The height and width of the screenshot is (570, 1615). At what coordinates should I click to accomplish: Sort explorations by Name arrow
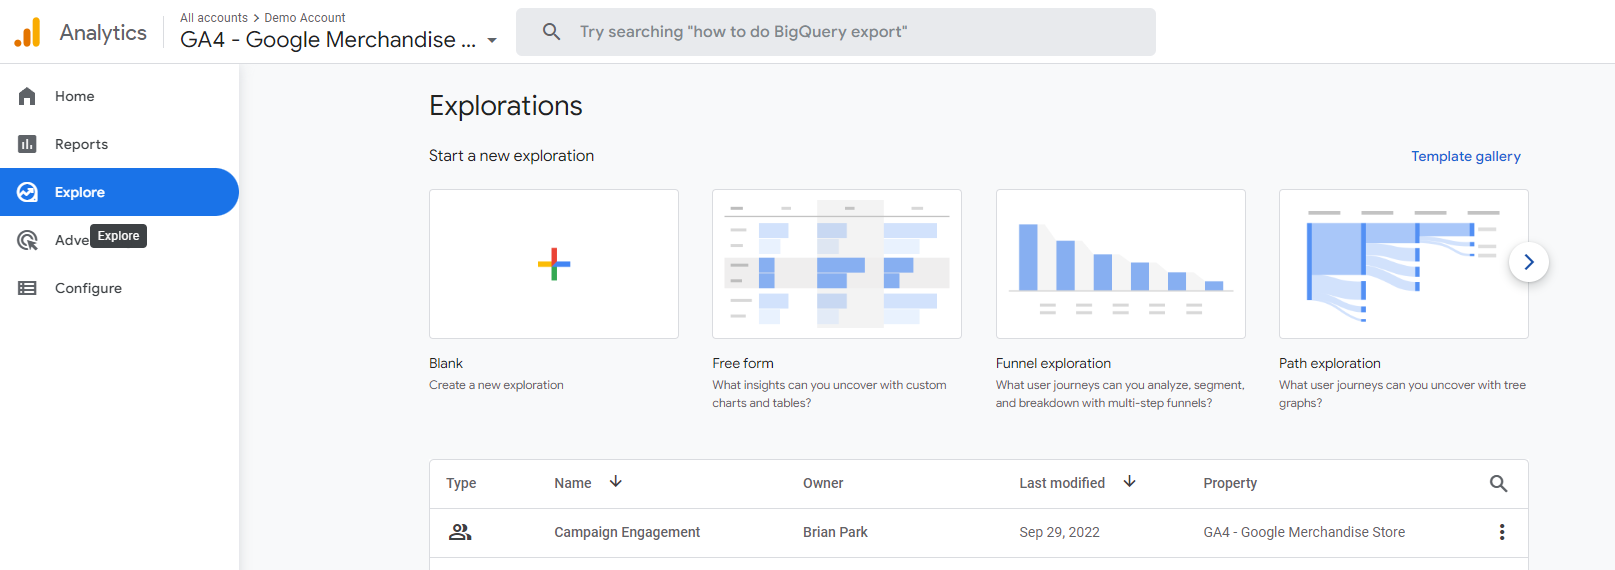point(616,482)
